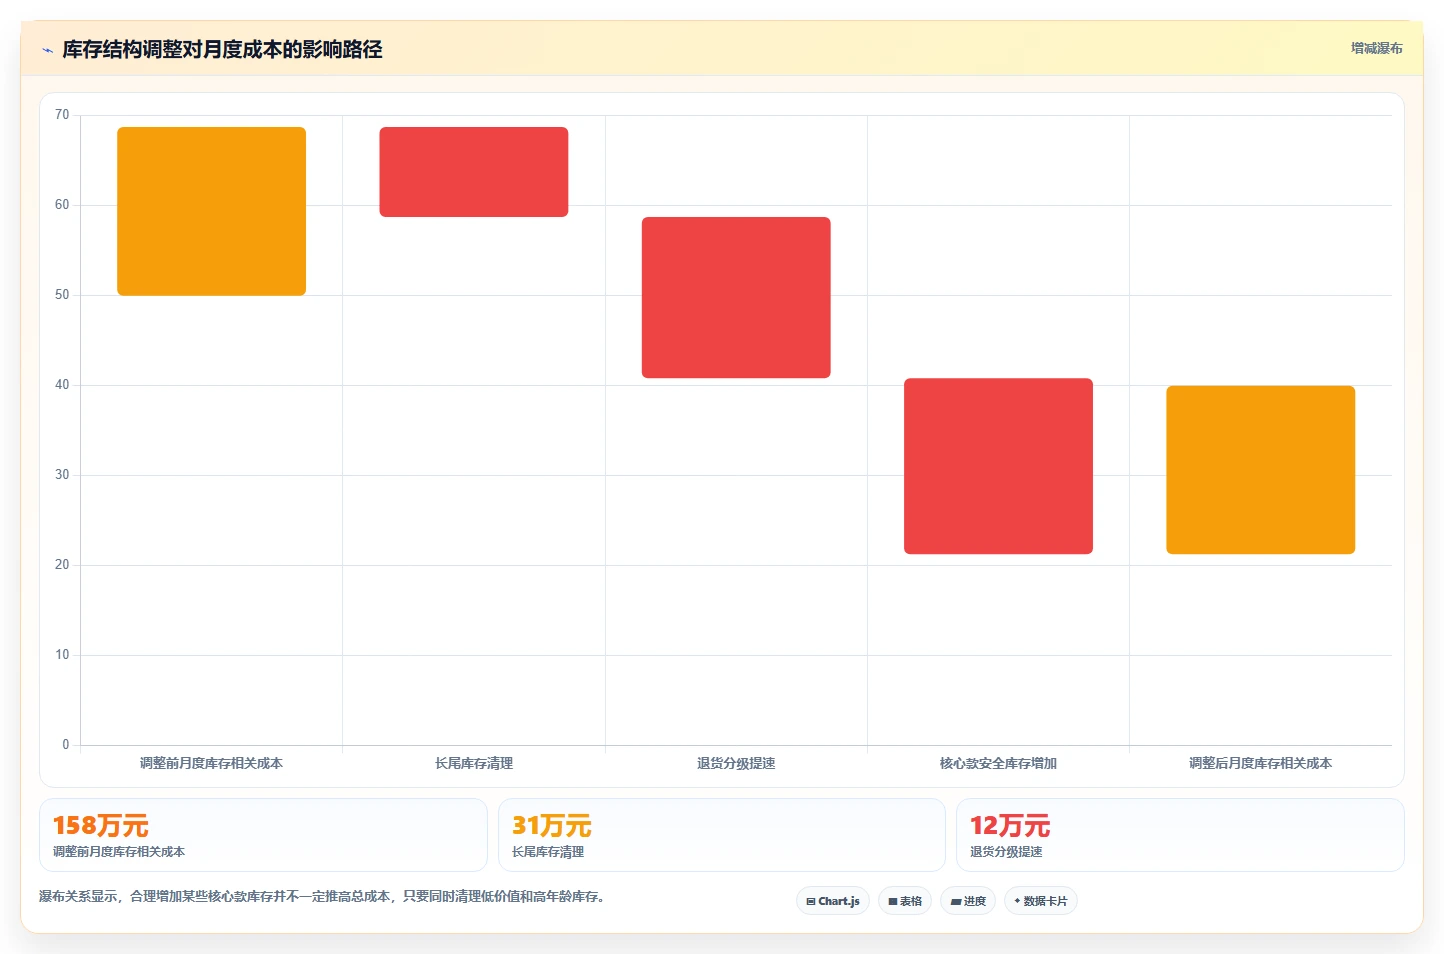Click the summary sentence starting 瀑布关系显示

322,896
